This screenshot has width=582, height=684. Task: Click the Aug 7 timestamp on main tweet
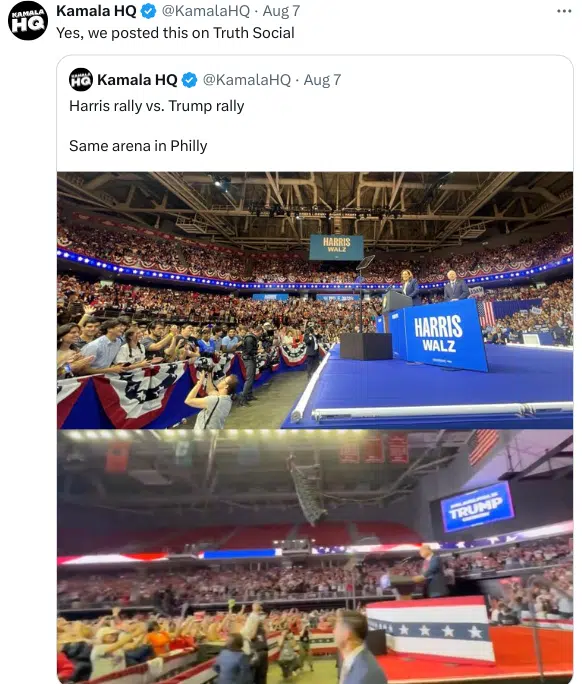[x=281, y=11]
